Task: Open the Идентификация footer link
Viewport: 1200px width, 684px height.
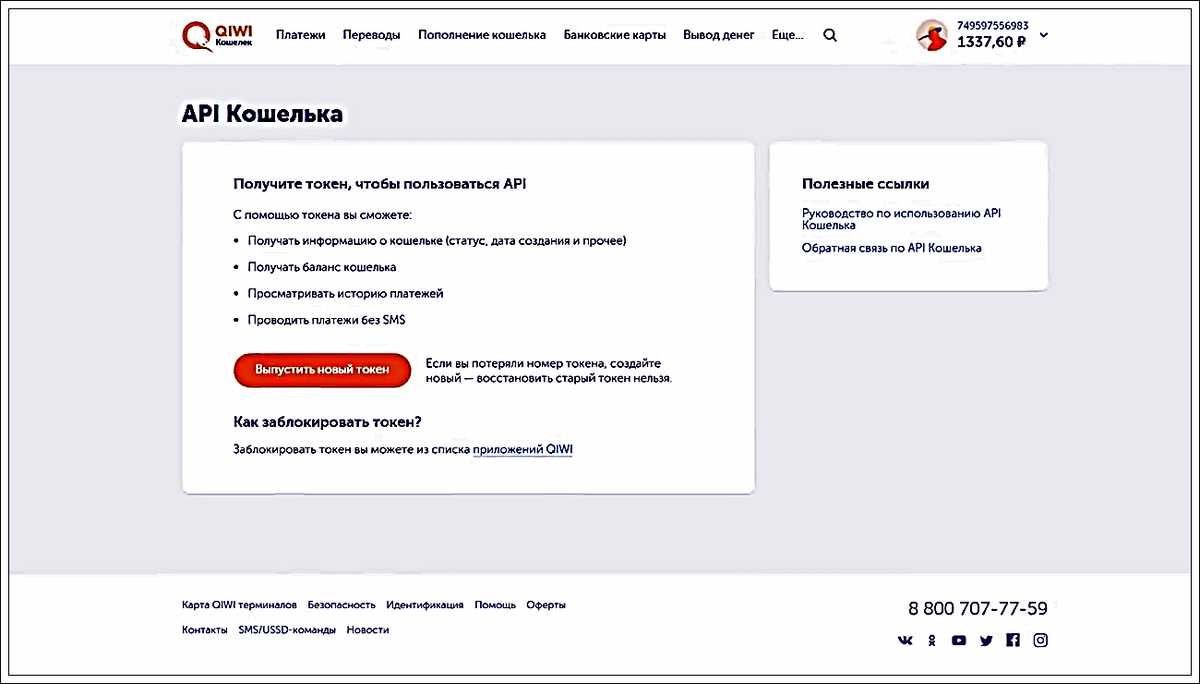Action: (x=425, y=605)
